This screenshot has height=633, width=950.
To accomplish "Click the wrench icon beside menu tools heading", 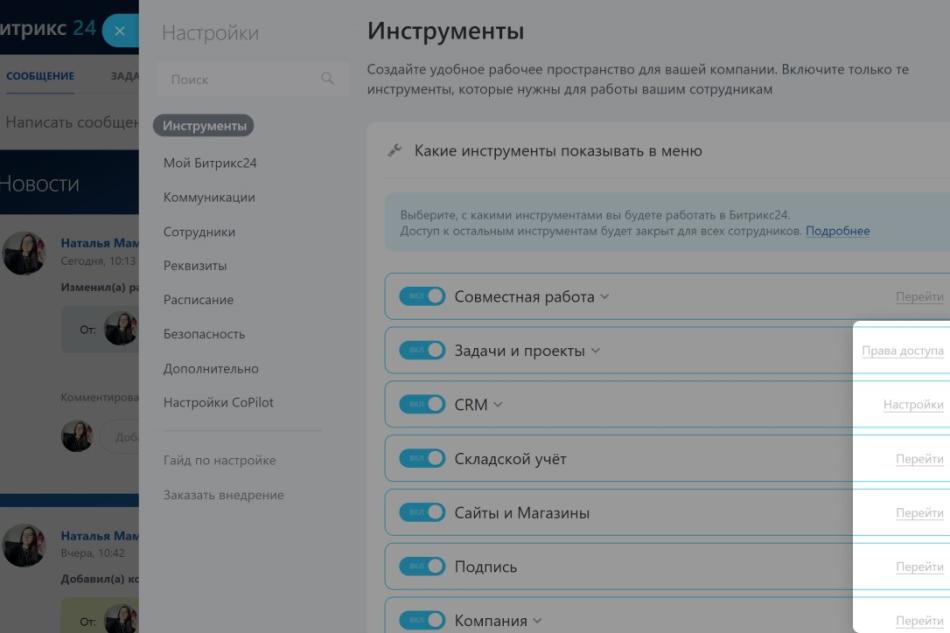I will pos(394,151).
